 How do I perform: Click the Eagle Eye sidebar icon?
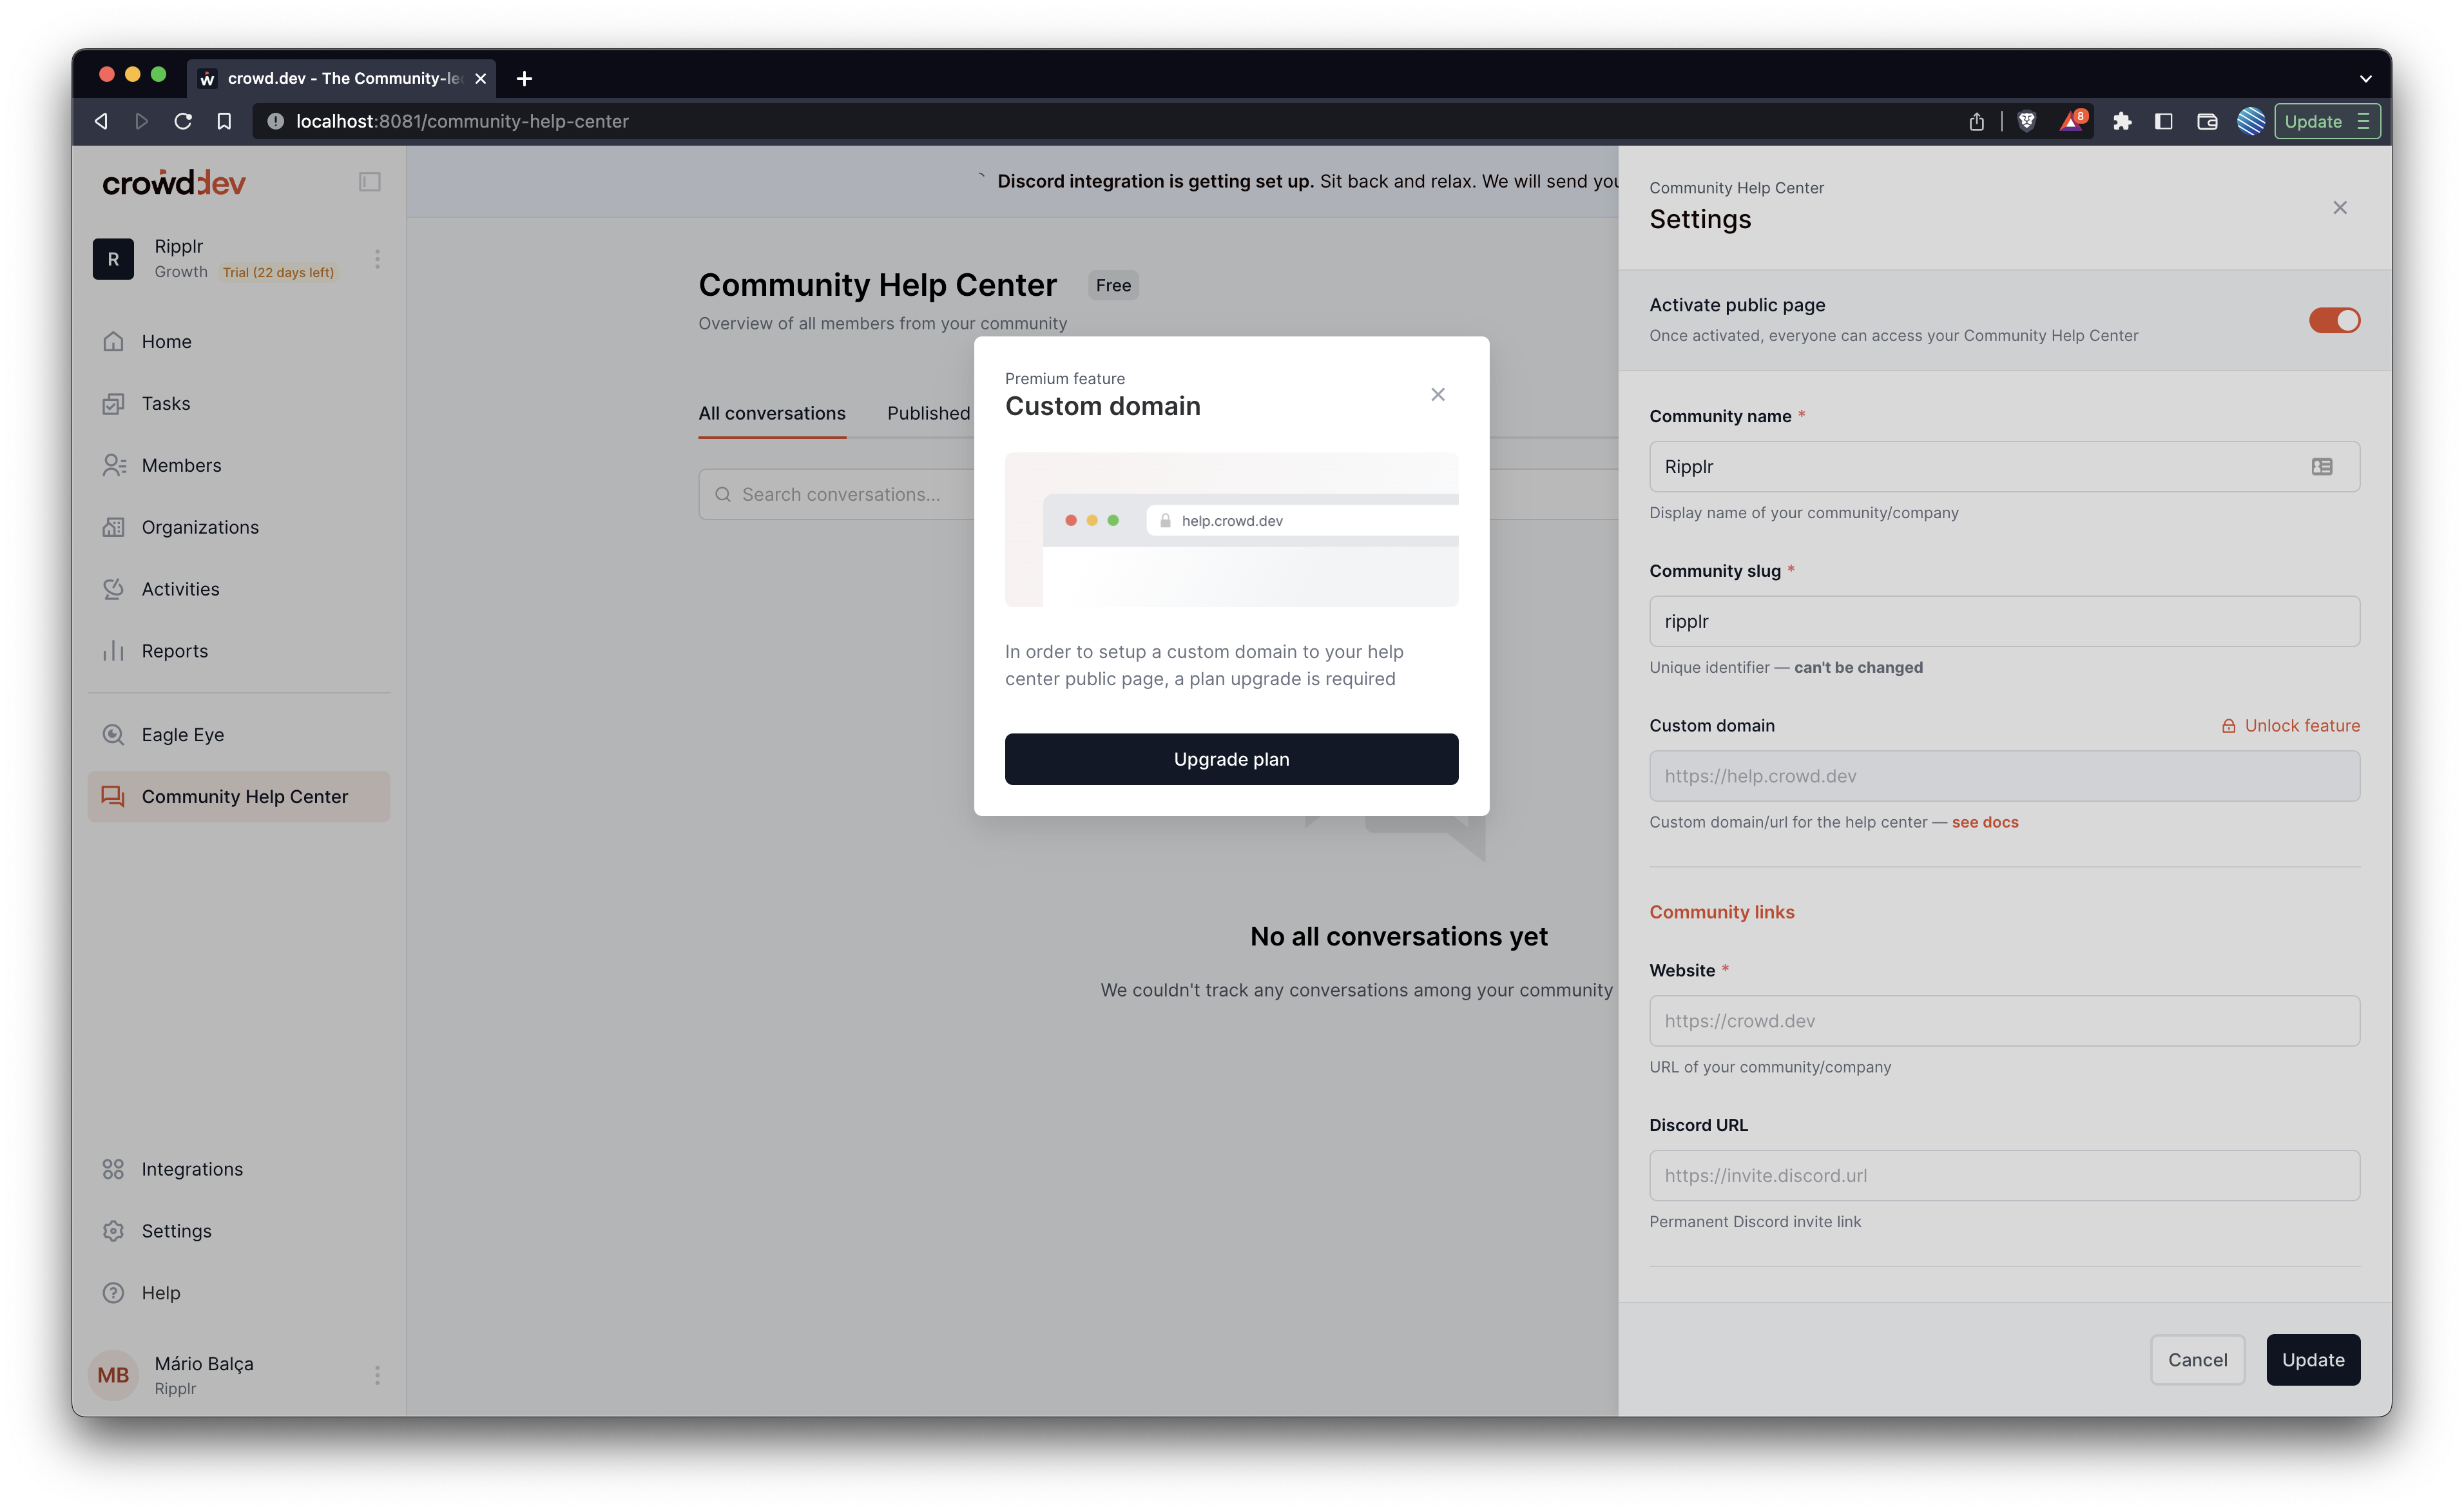[113, 735]
